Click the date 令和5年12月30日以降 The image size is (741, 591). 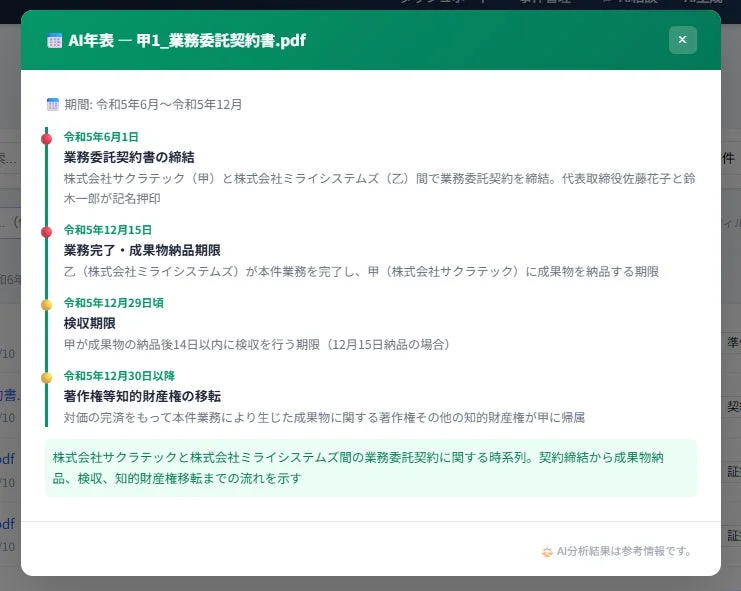tap(120, 376)
